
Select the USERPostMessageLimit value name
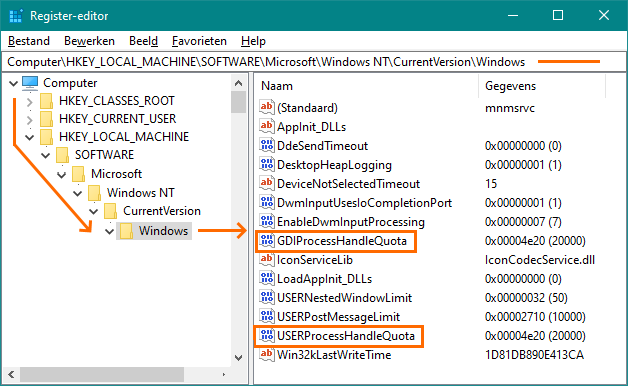coord(338,317)
